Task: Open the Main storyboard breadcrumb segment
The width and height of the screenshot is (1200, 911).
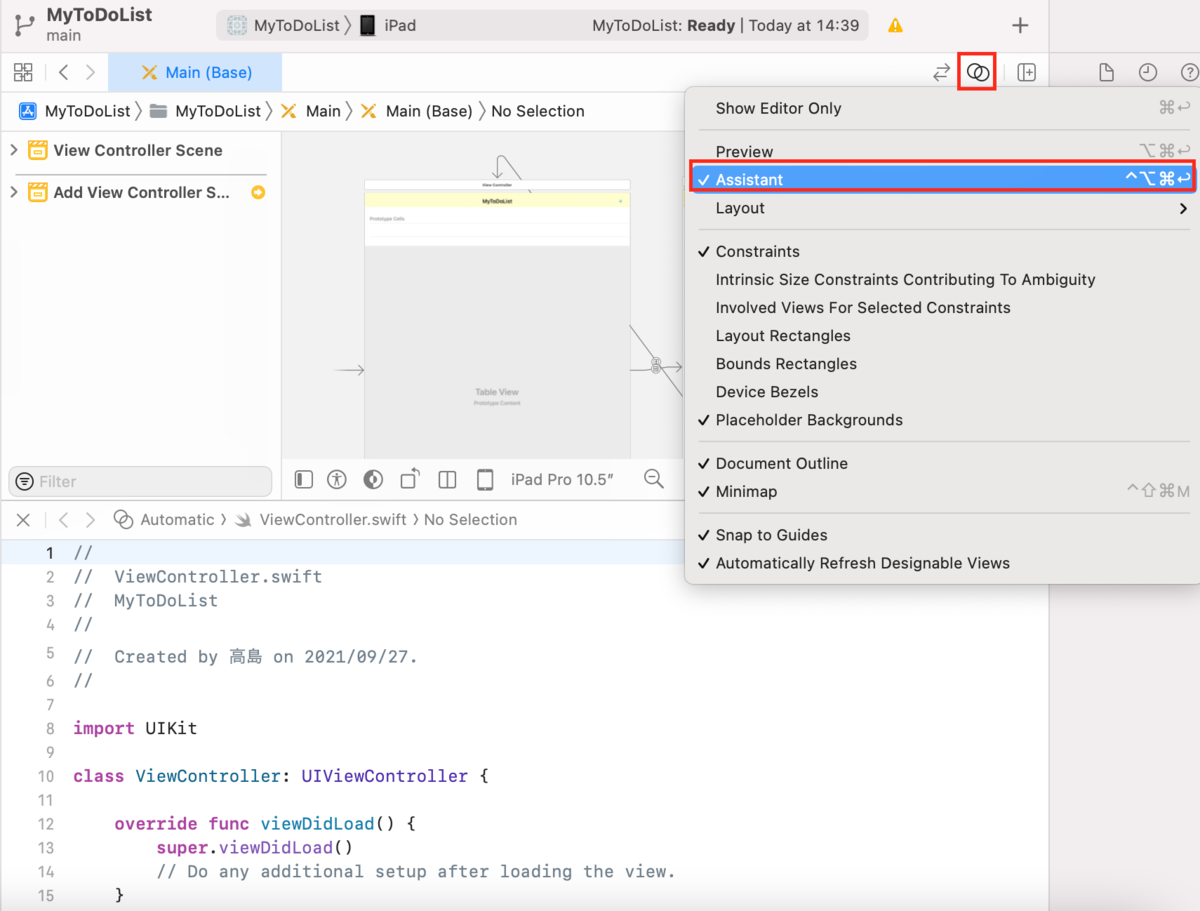Action: (x=311, y=111)
